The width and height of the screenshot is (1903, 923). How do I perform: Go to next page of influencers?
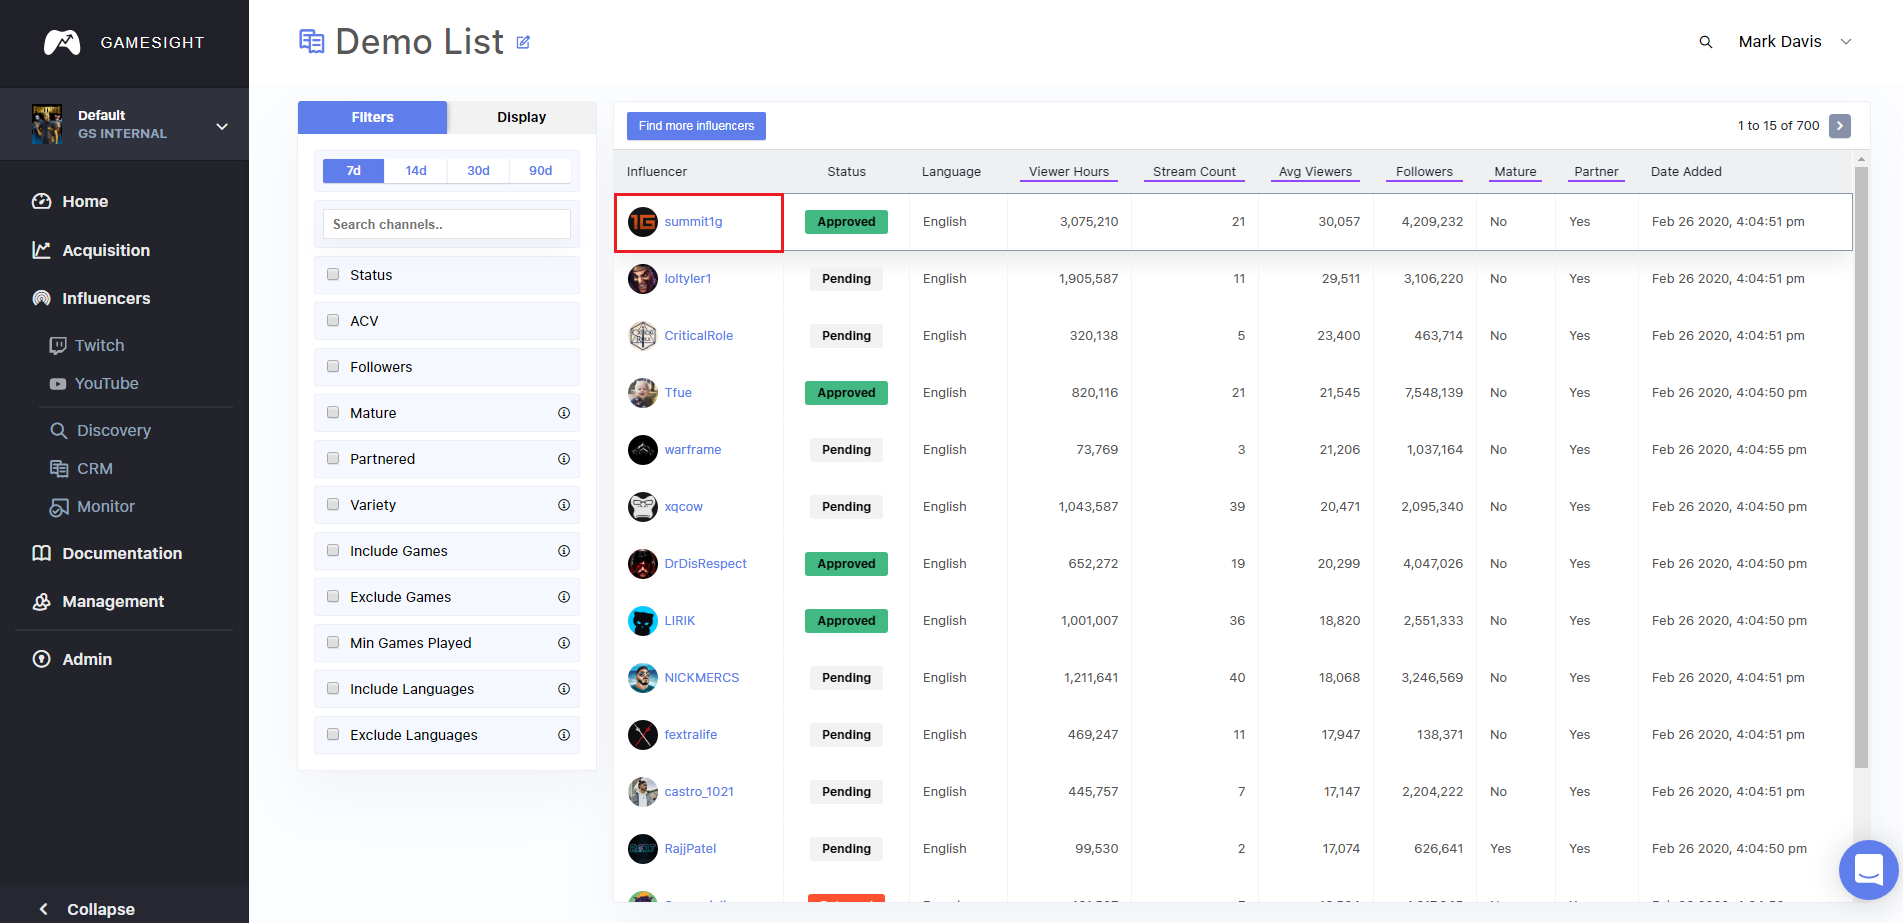pyautogui.click(x=1840, y=126)
